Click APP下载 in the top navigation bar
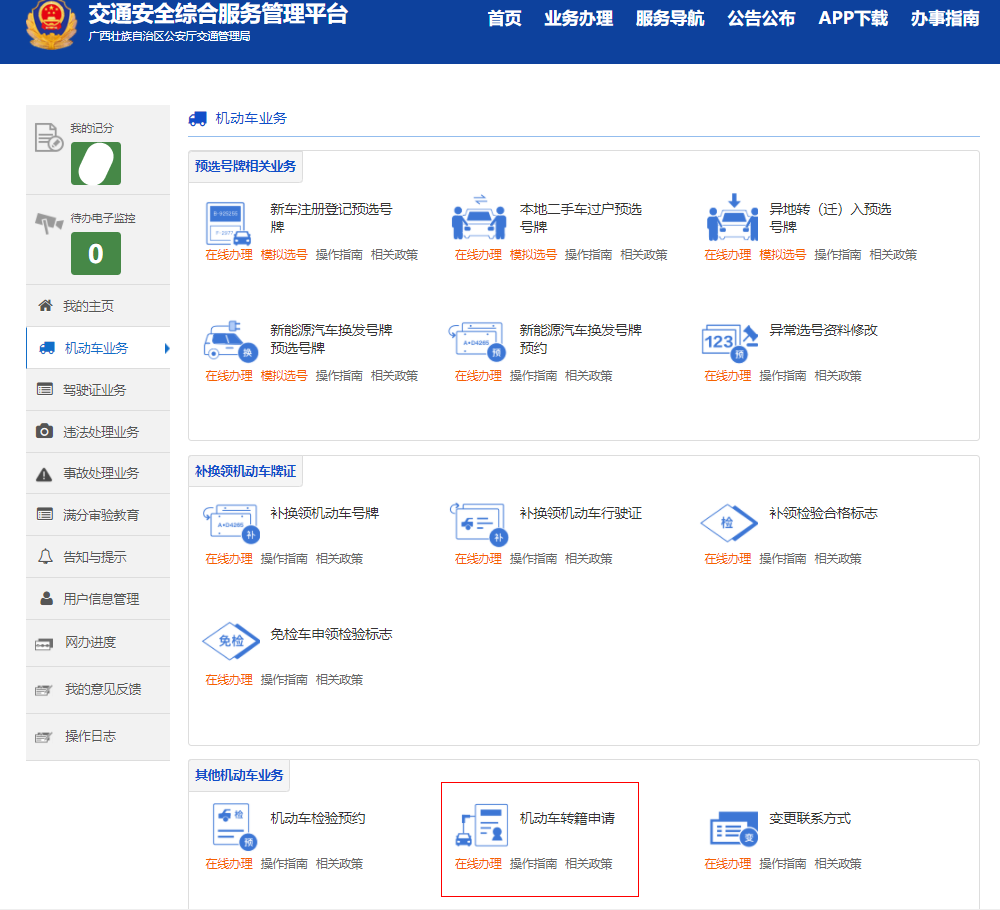 tap(852, 18)
